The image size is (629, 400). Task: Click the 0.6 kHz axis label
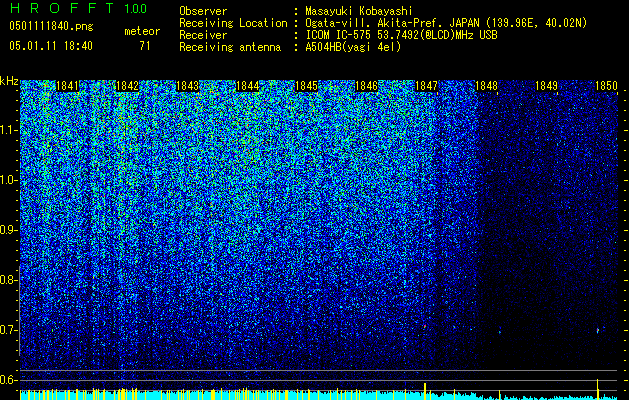pyautogui.click(x=8, y=380)
